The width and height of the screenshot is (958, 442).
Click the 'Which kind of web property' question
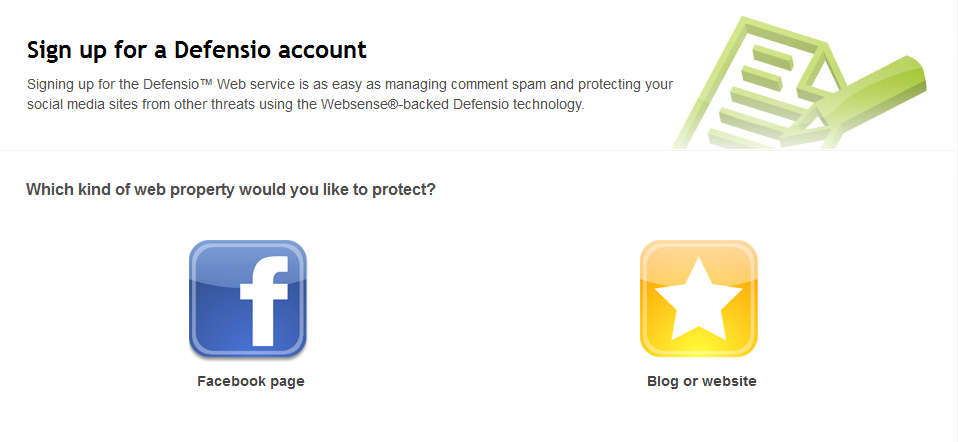[x=230, y=188]
